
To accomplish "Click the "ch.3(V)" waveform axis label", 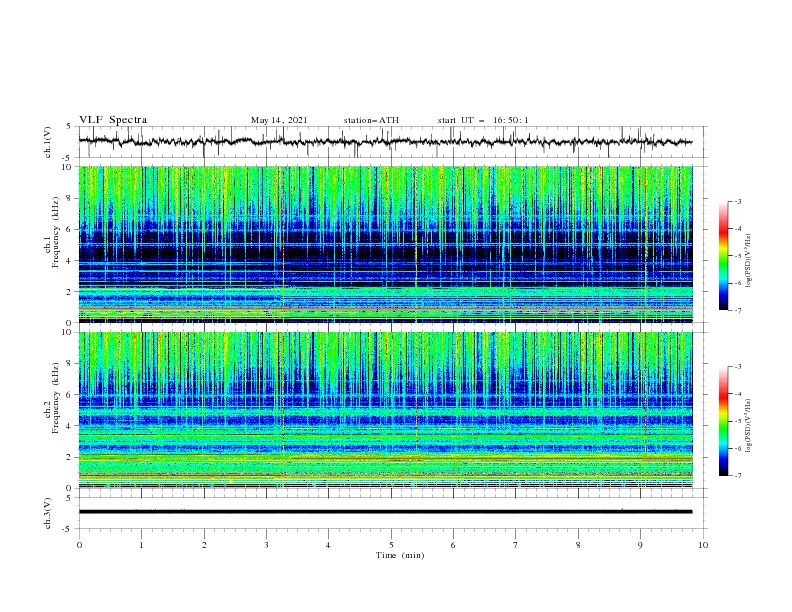I will [48, 513].
